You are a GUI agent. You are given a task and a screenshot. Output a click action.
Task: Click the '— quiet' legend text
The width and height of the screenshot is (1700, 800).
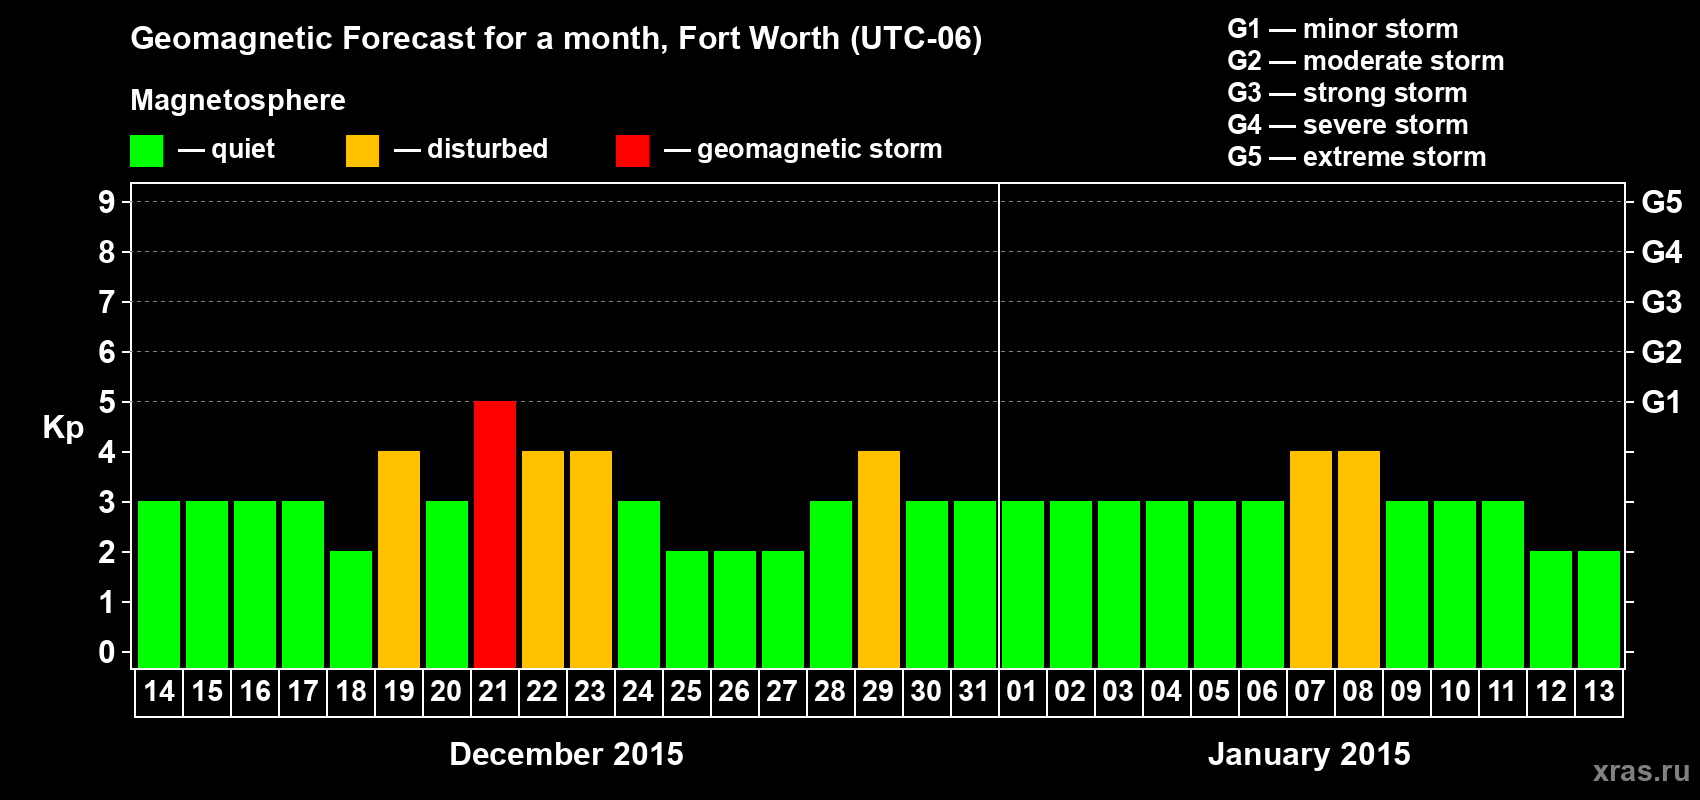(x=226, y=149)
